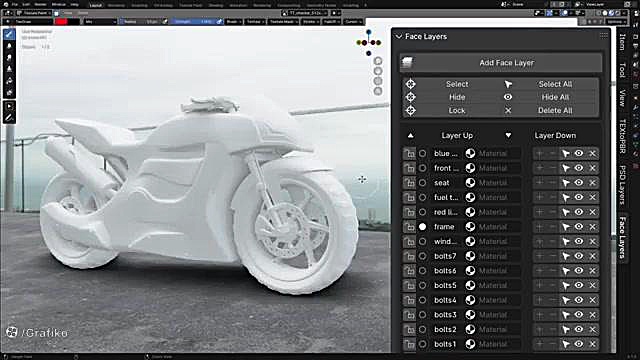The height and width of the screenshot is (360, 640).
Task: Select the Clone brush tool
Action: click(x=9, y=69)
